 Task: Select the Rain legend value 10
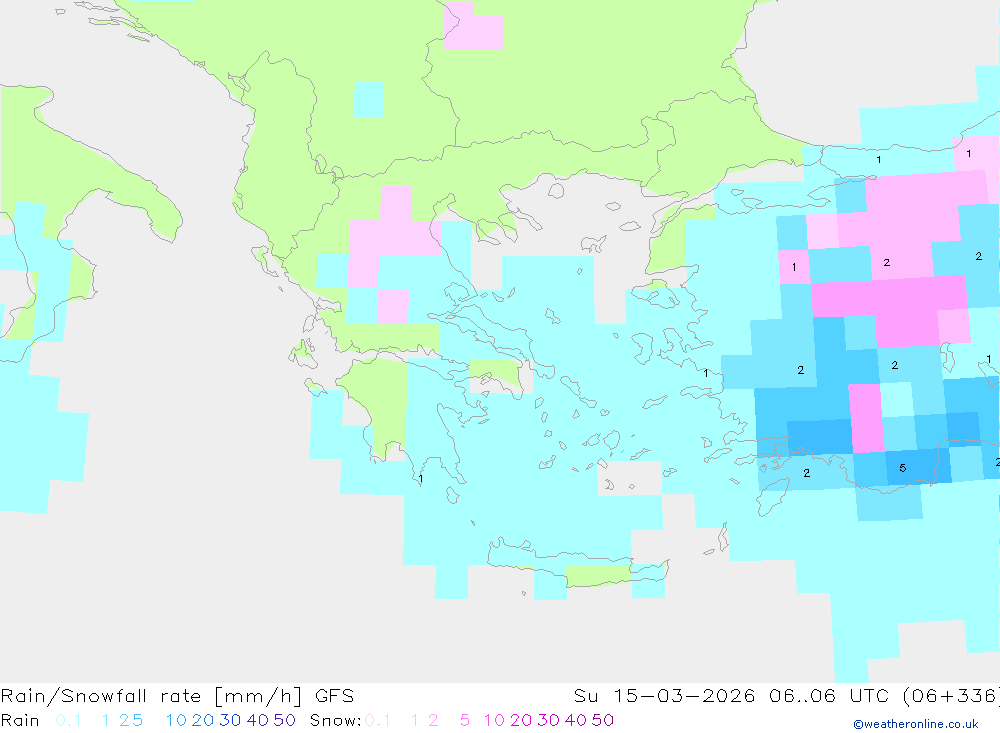[176, 720]
